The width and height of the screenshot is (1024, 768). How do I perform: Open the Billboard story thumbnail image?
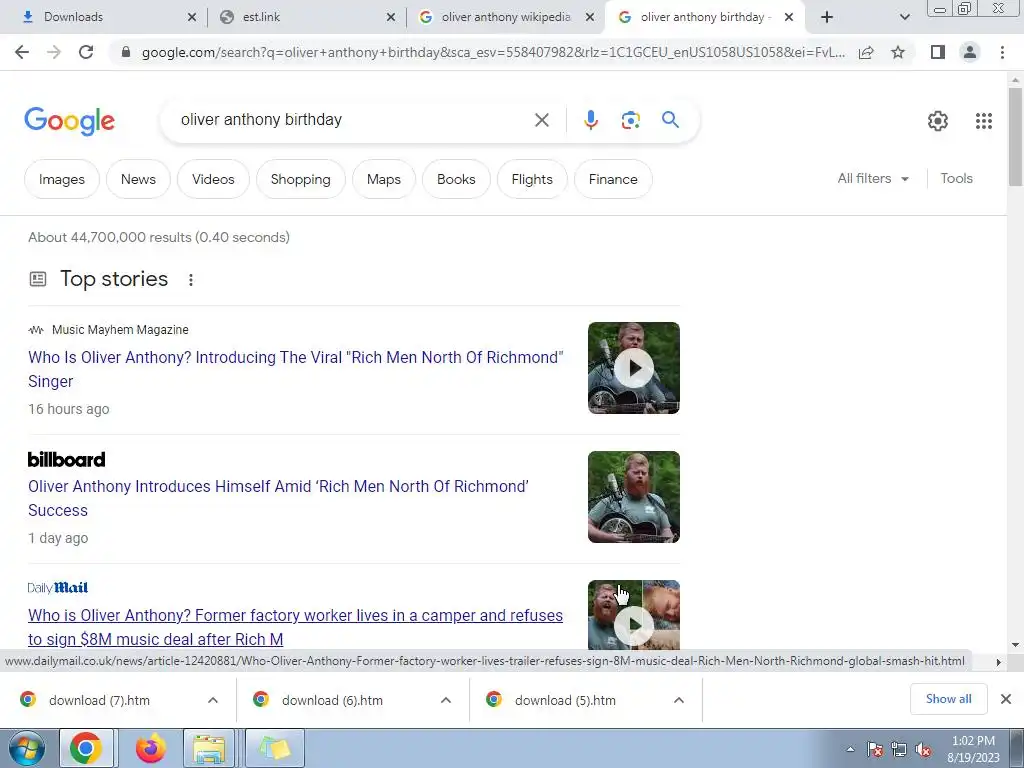[633, 497]
